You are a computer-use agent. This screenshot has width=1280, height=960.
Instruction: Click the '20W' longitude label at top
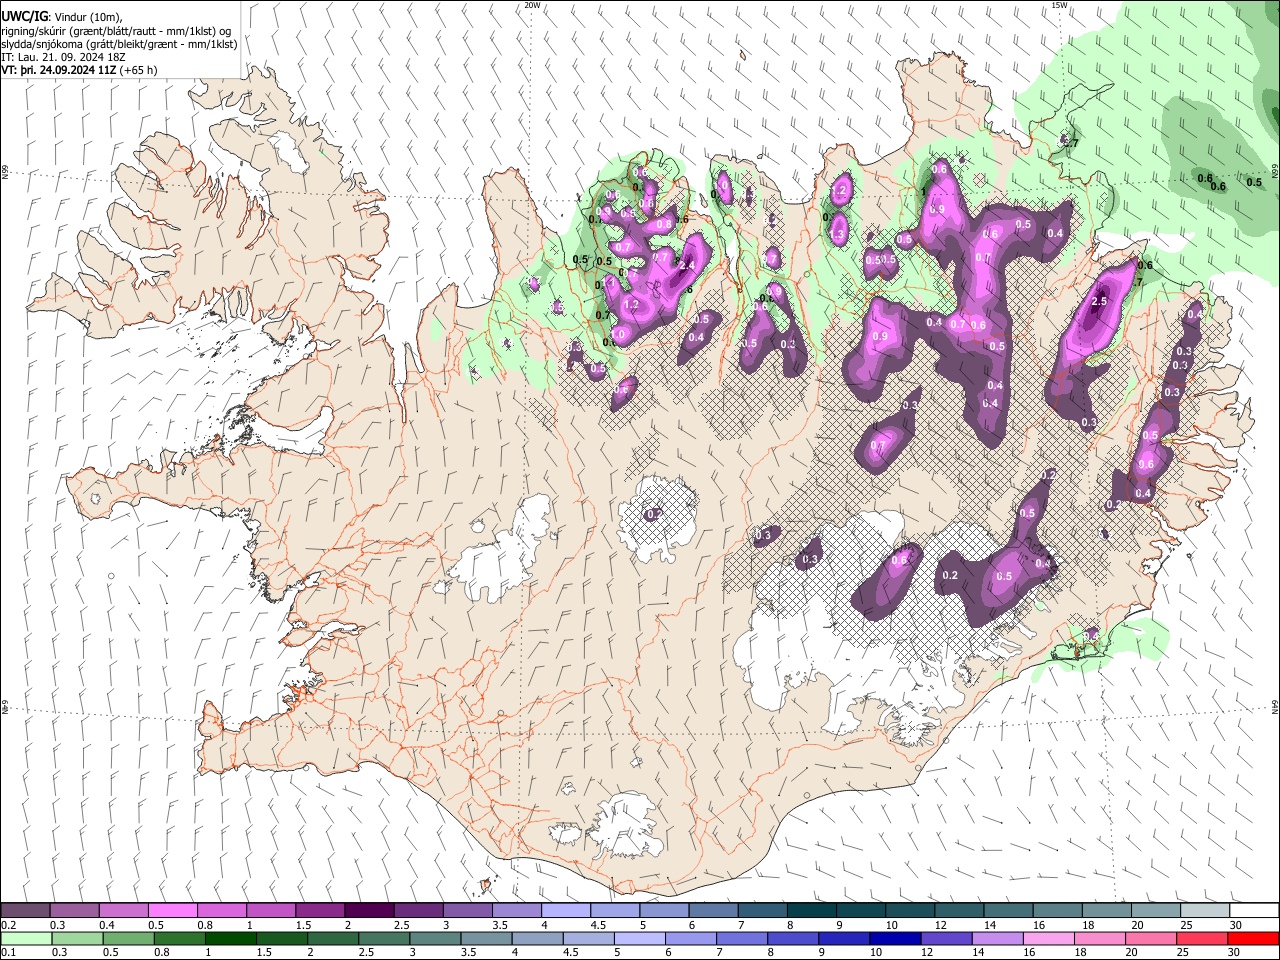point(532,5)
